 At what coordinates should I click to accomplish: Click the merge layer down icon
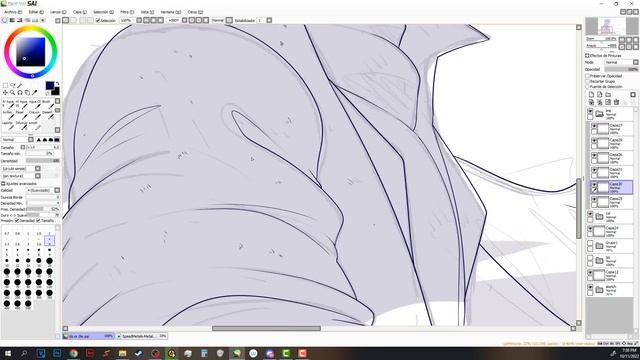point(600,102)
